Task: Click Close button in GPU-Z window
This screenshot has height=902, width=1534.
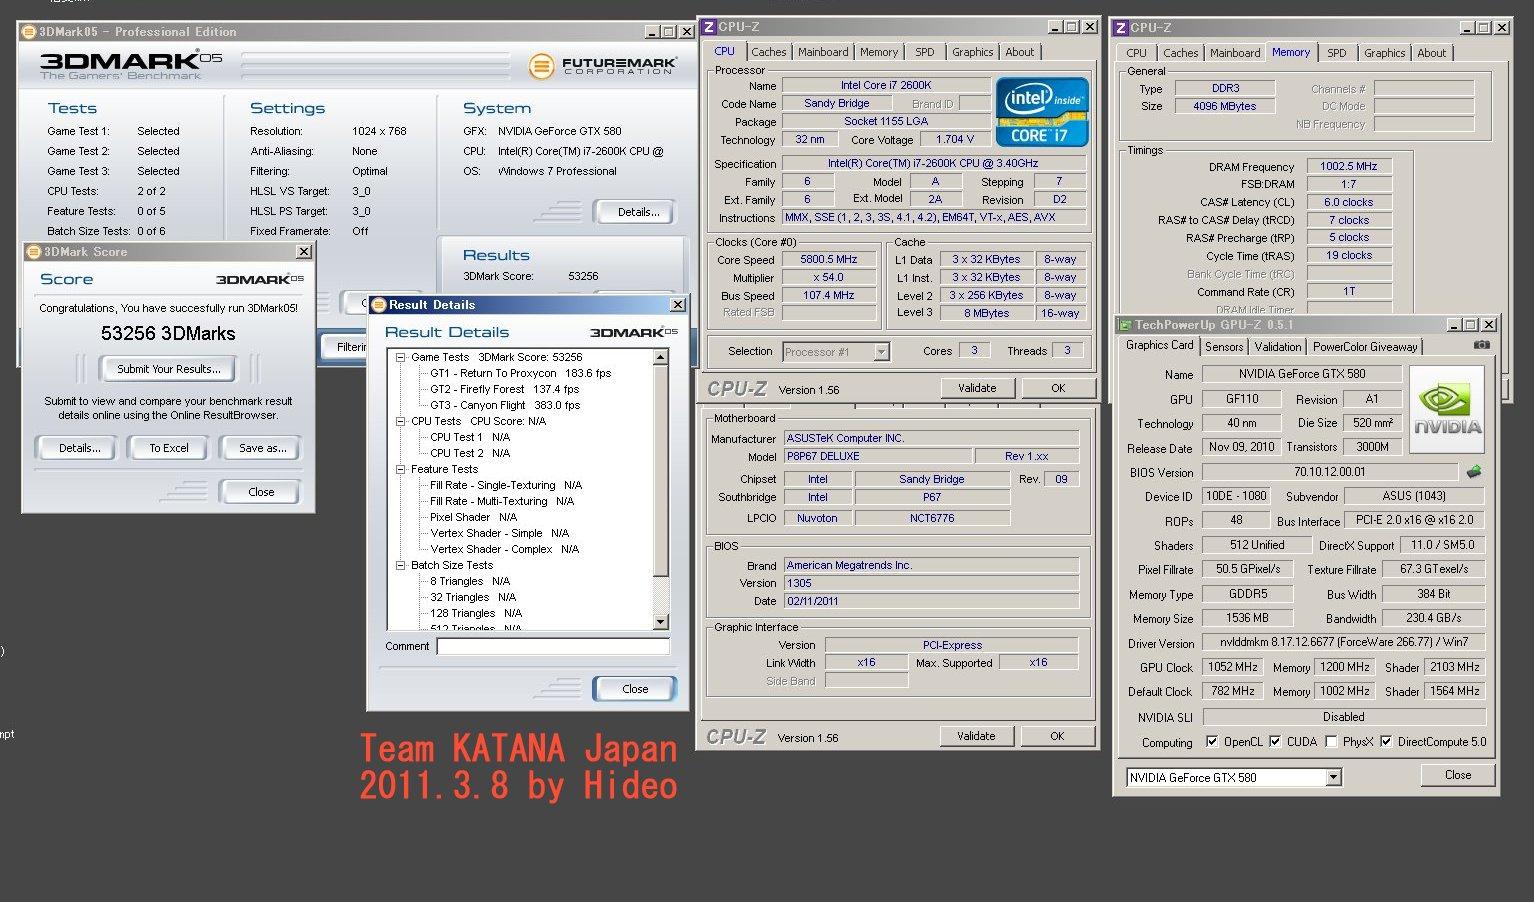Action: (x=1457, y=775)
